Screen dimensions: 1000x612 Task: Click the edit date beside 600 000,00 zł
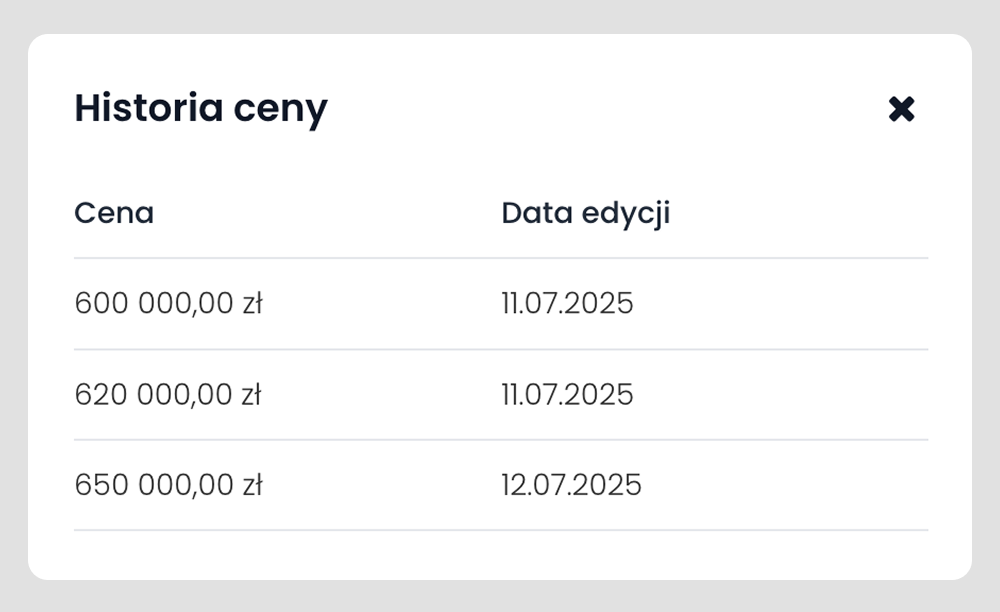[x=567, y=303]
